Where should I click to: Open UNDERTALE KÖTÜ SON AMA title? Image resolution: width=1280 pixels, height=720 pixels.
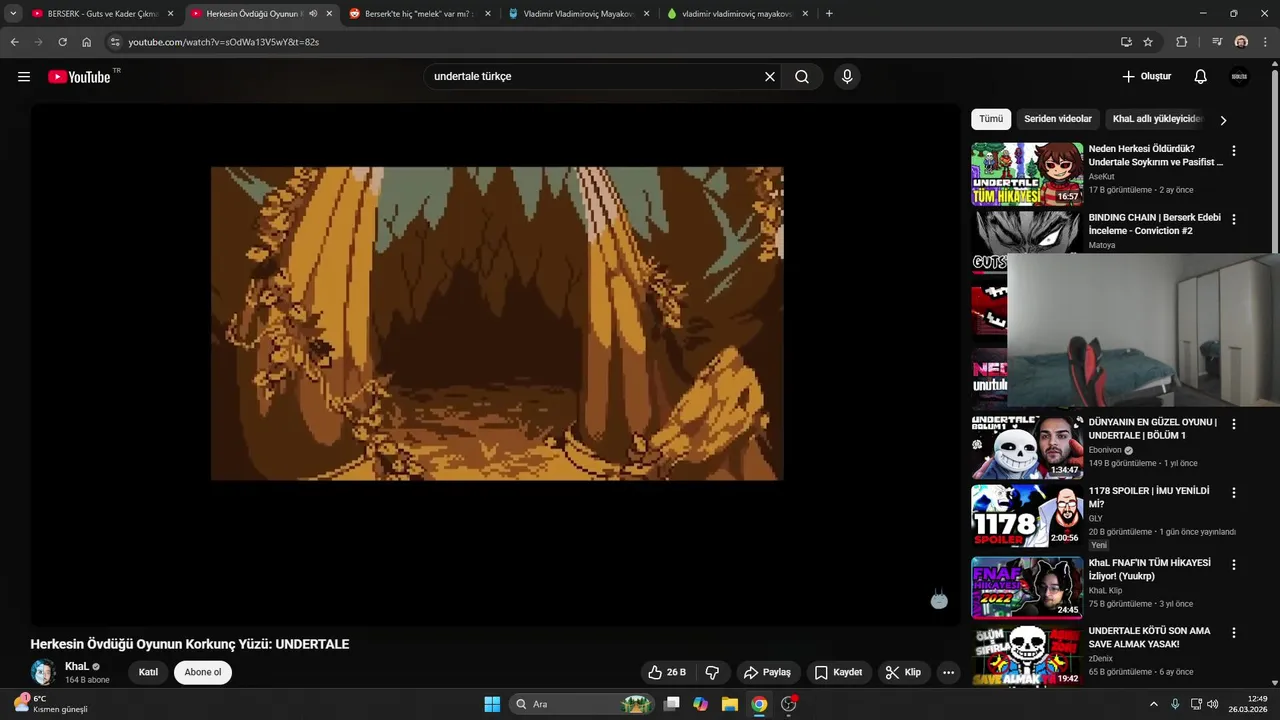point(1149,638)
